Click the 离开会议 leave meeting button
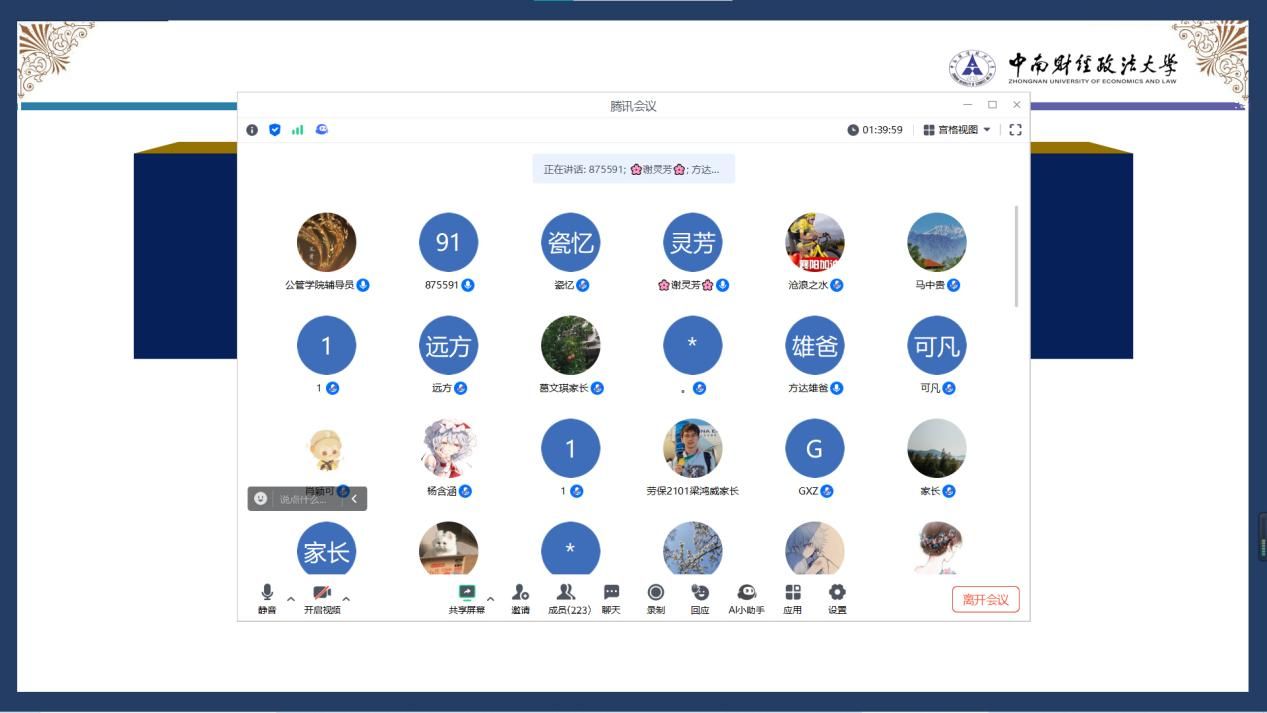The height and width of the screenshot is (713, 1267). pos(985,599)
